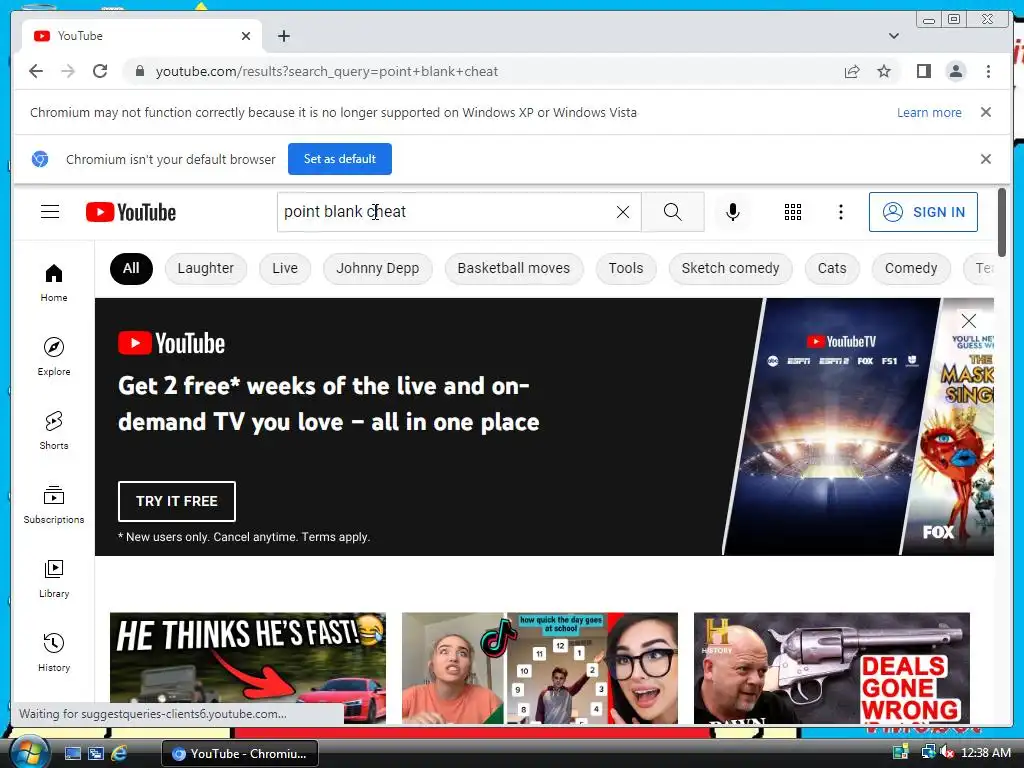Reload the page with the refresh icon
Screen dimensions: 1024x768
100,71
